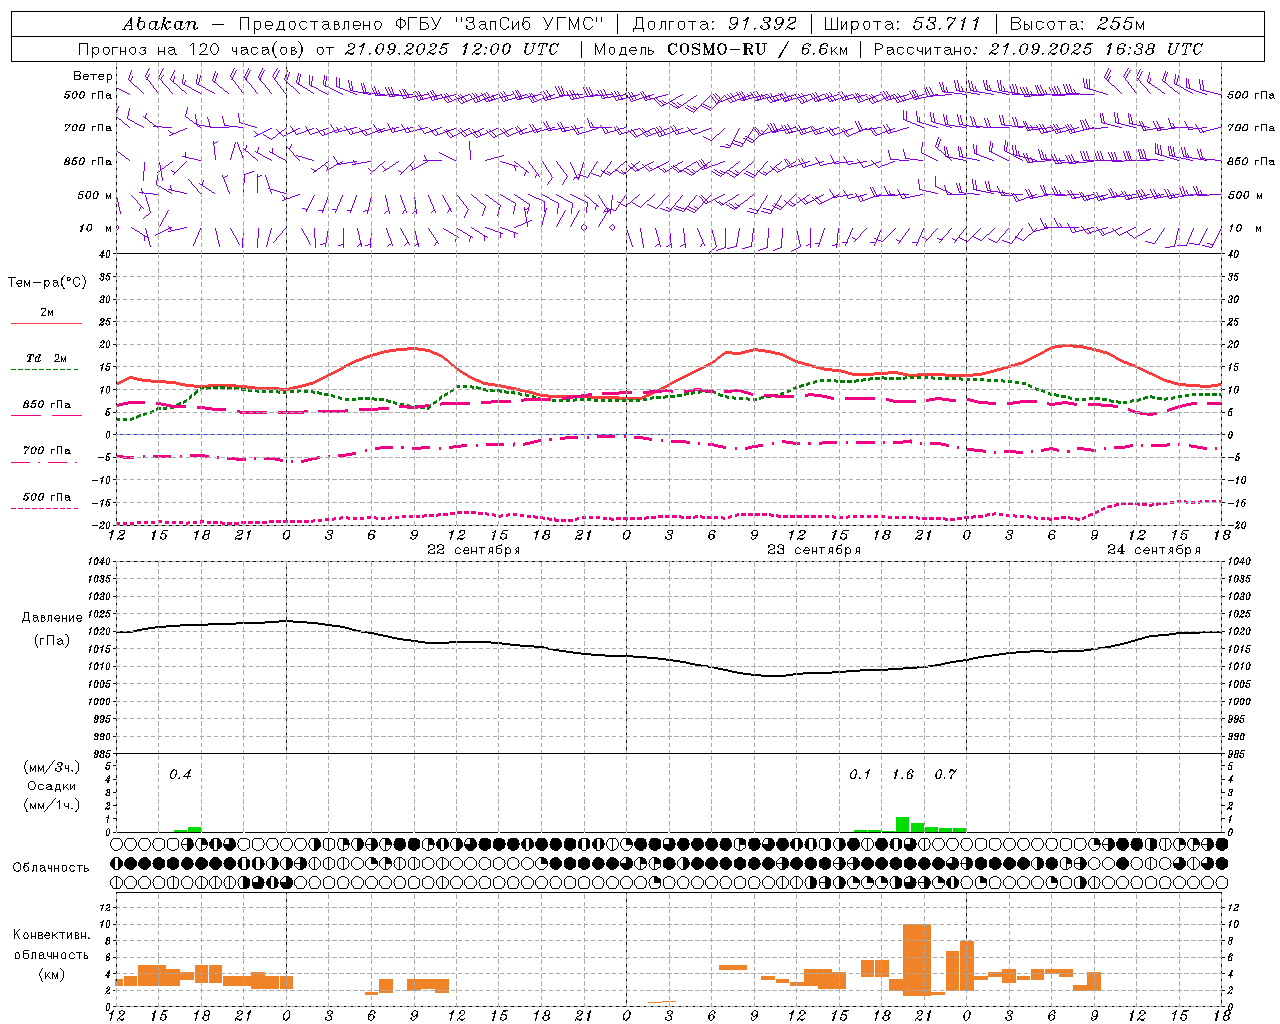
Task: Click the 'Широта: 53.711' latitude value
Action: (902, 24)
